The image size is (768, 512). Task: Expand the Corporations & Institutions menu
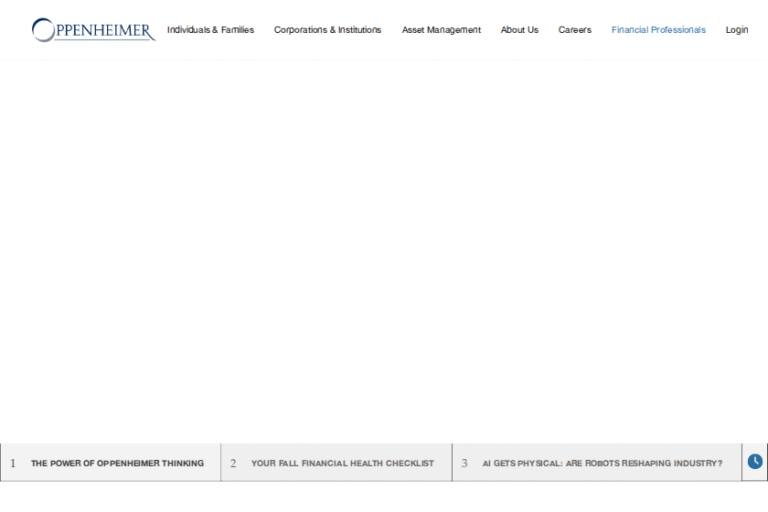327,30
